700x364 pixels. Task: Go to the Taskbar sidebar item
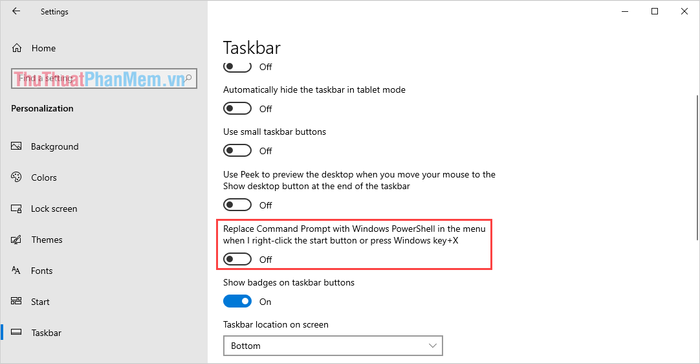tap(46, 333)
